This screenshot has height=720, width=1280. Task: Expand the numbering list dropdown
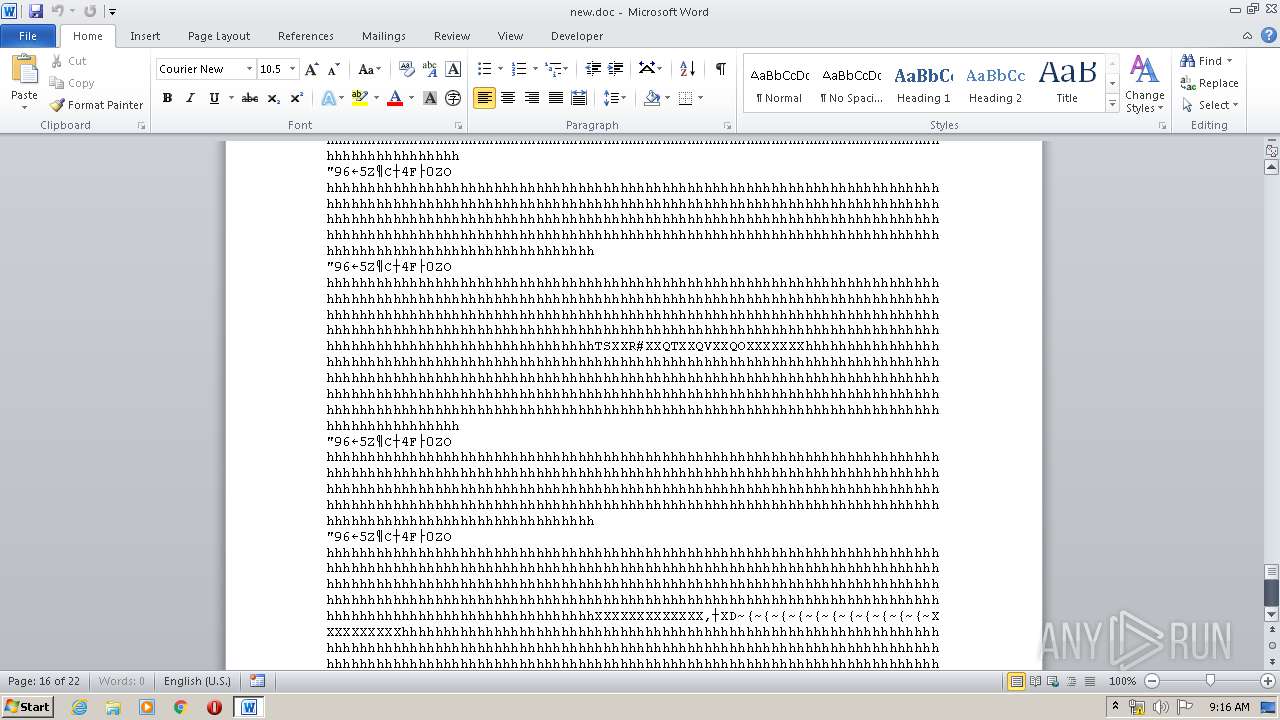(535, 69)
